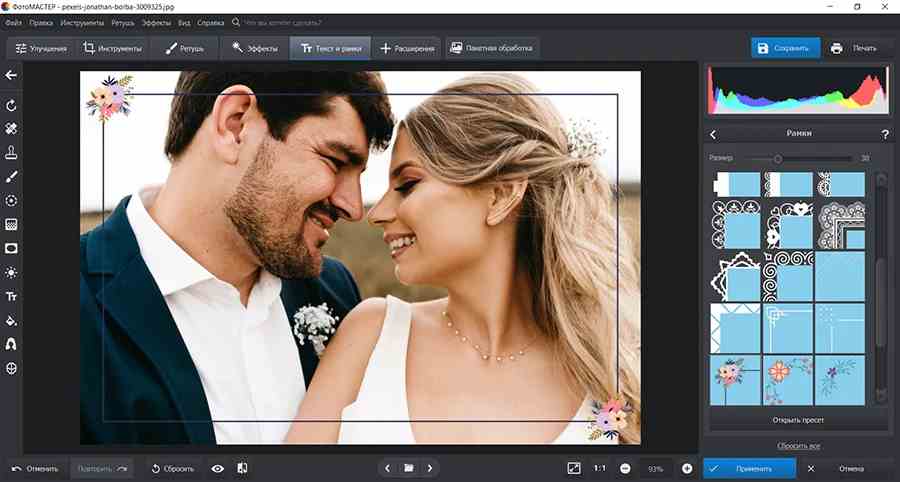The height and width of the screenshot is (482, 900).
Task: Go to the next photo arrow
Action: tap(430, 468)
